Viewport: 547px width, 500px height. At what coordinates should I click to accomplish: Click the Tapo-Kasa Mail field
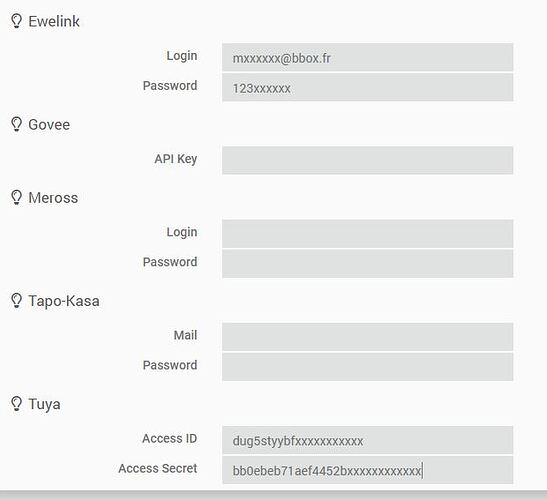click(367, 337)
